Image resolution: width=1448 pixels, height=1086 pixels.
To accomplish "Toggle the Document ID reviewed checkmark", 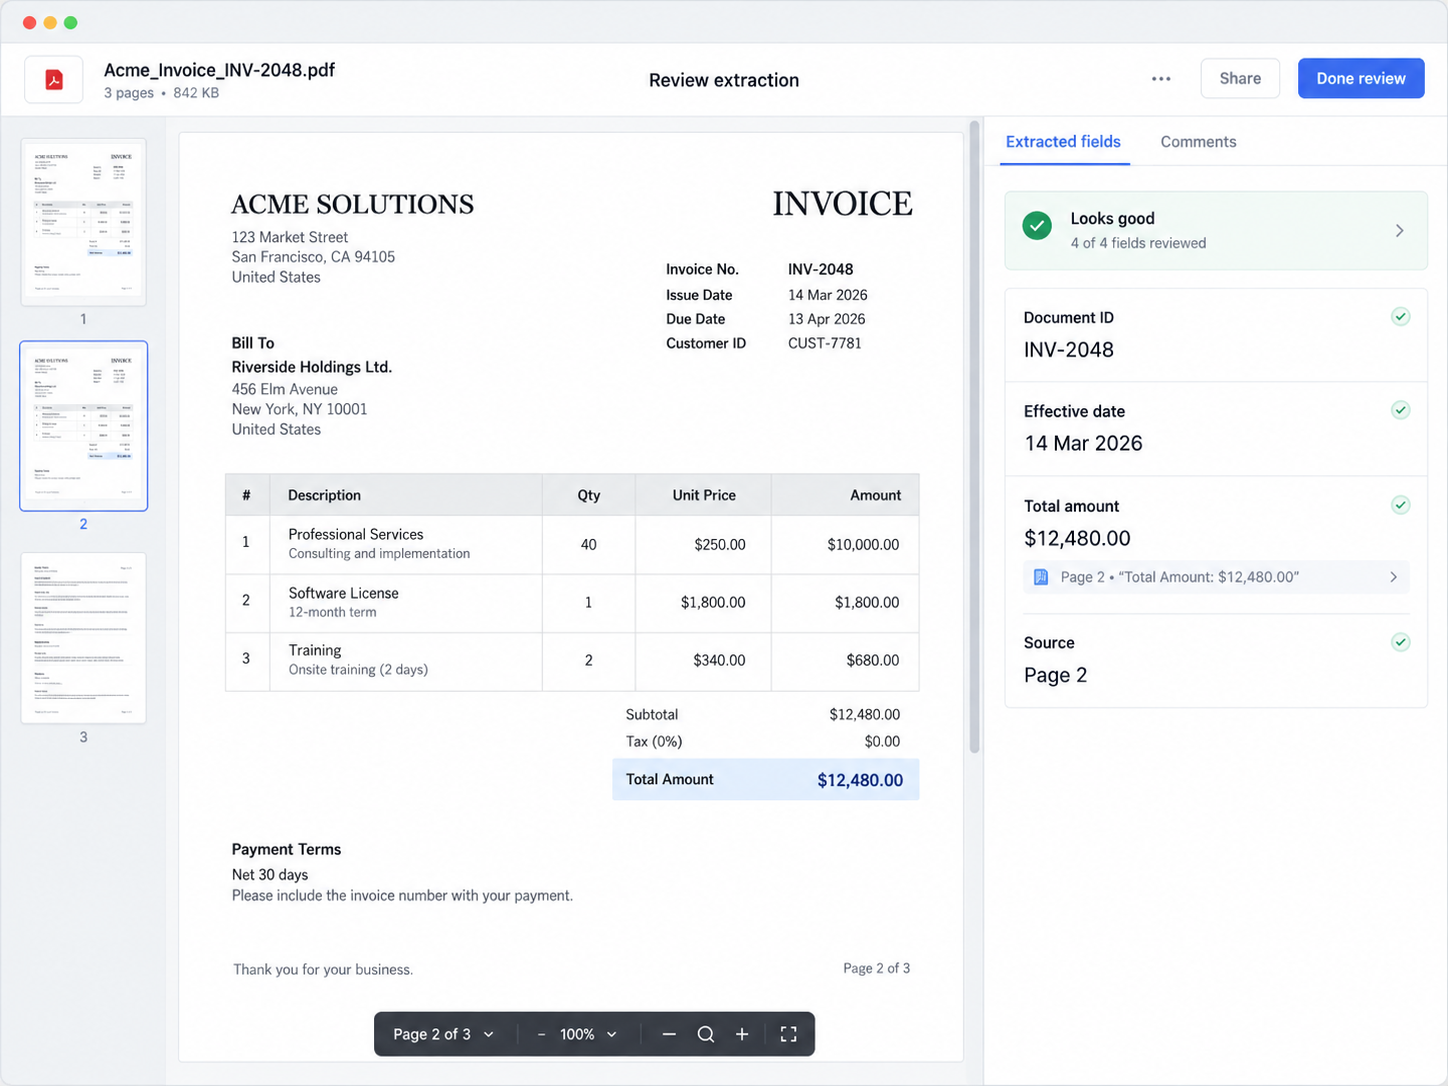I will click(1400, 317).
